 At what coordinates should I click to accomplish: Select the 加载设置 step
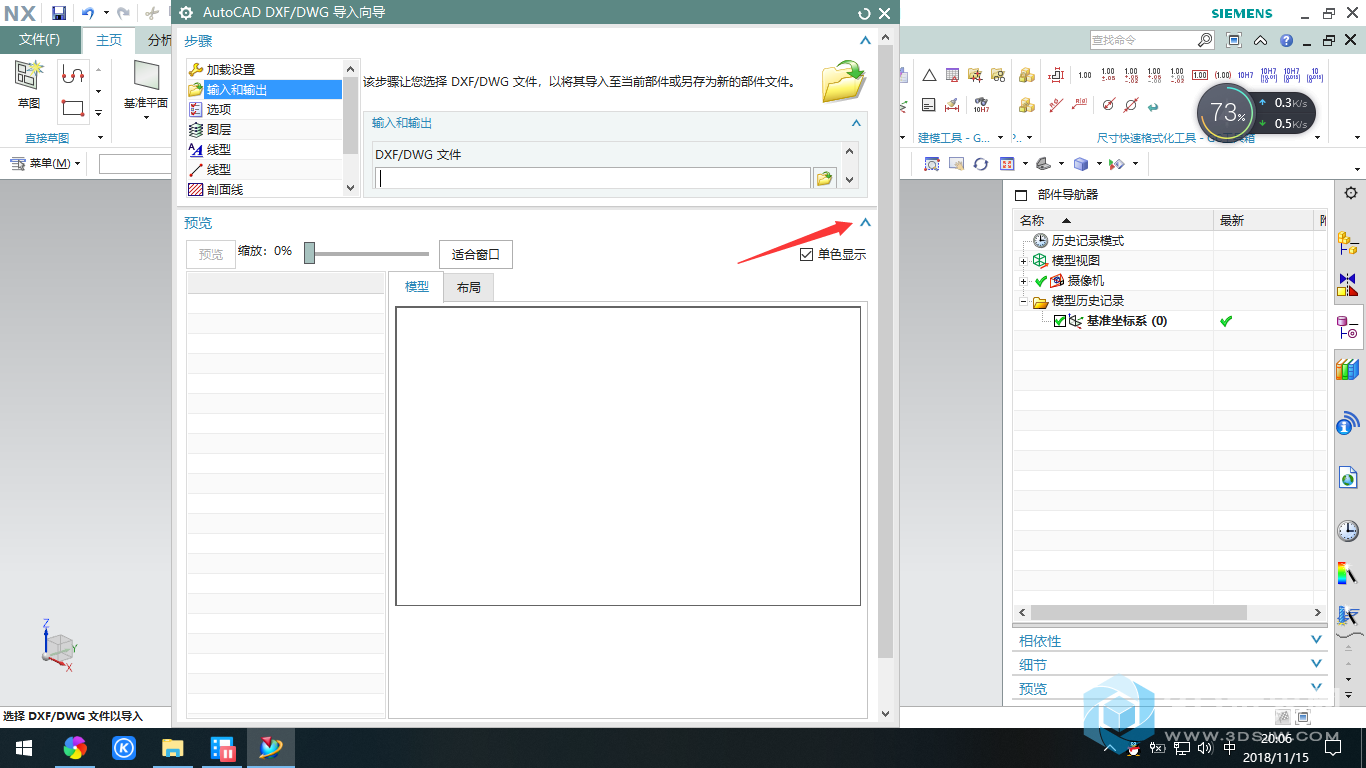tap(264, 69)
